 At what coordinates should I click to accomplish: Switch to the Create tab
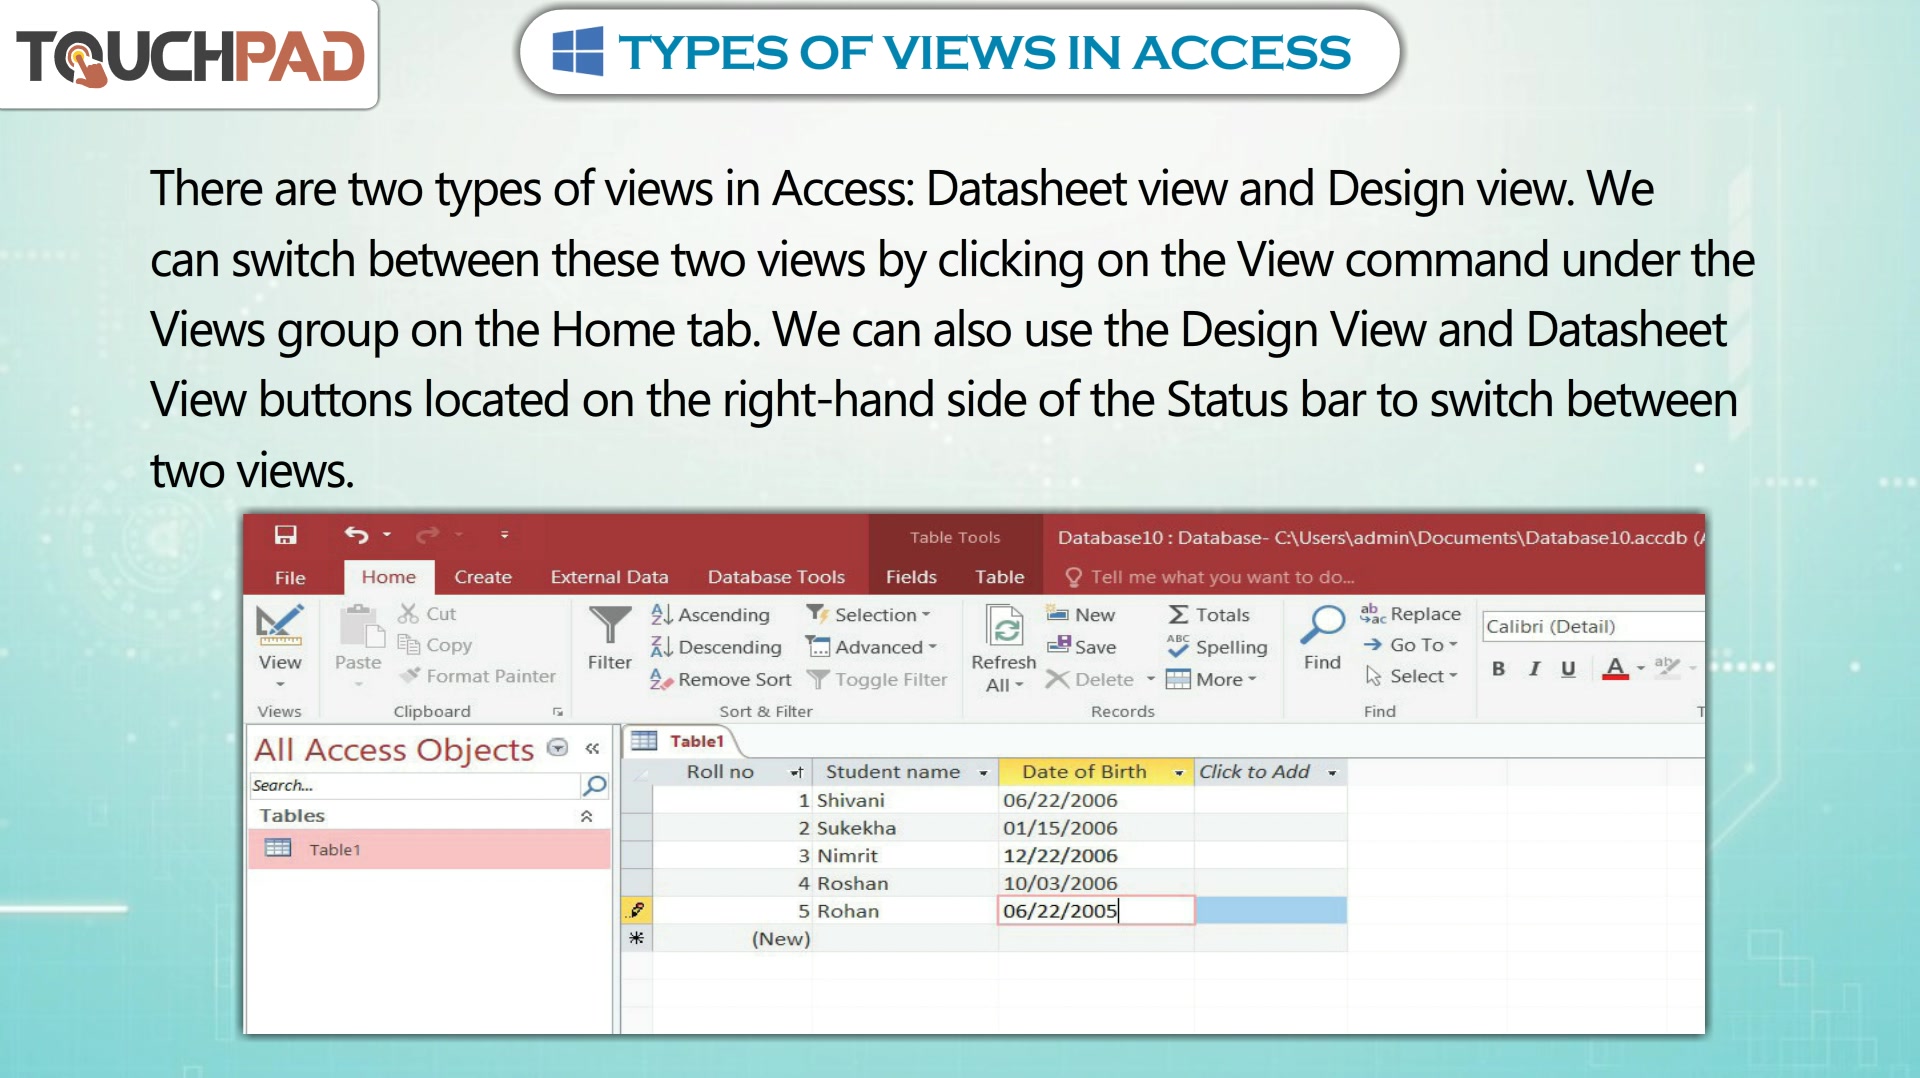[482, 577]
